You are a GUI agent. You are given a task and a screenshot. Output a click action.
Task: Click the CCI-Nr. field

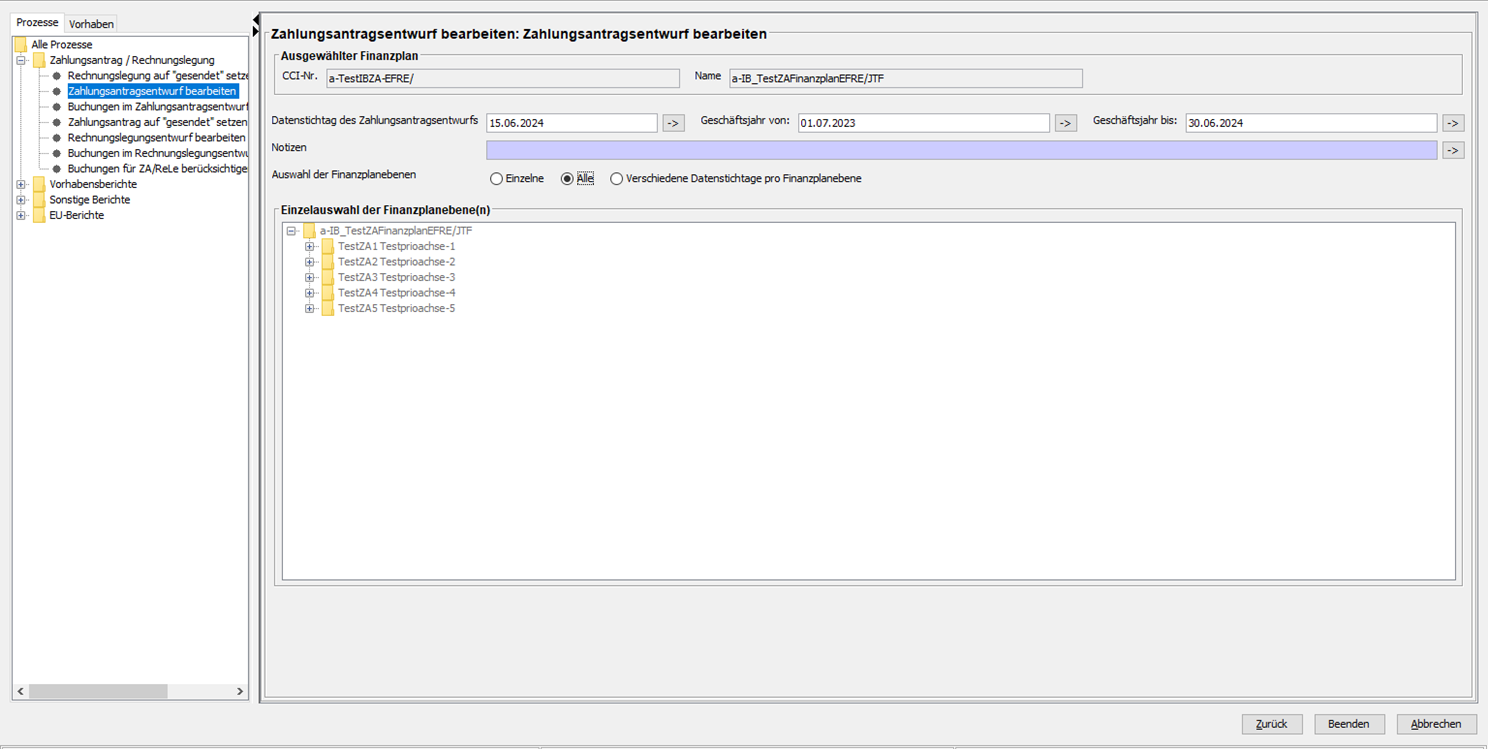(x=503, y=78)
